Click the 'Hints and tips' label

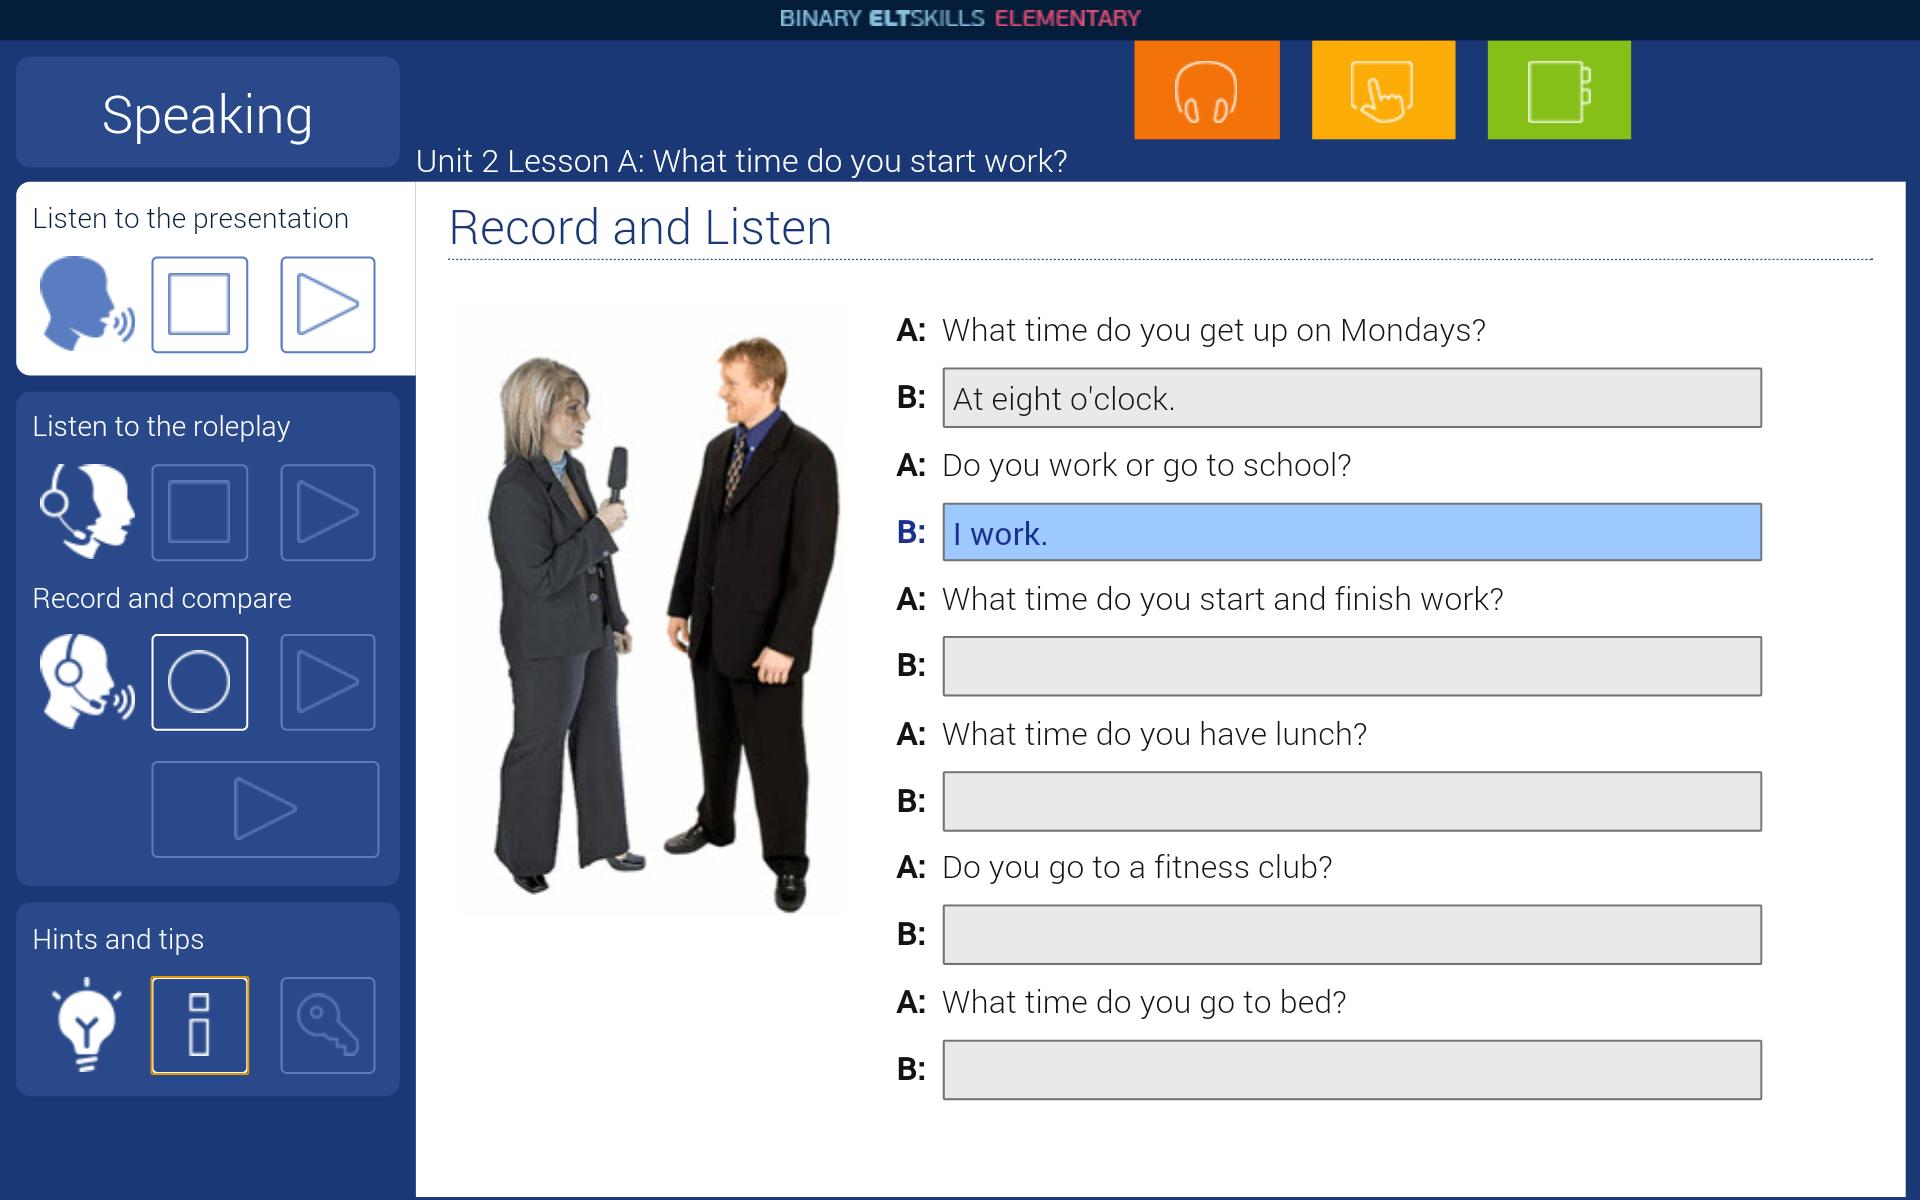tap(118, 939)
